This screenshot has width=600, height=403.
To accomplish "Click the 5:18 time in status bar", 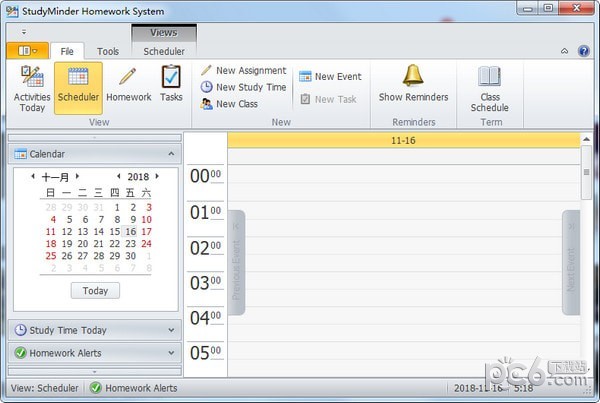I will 523,388.
